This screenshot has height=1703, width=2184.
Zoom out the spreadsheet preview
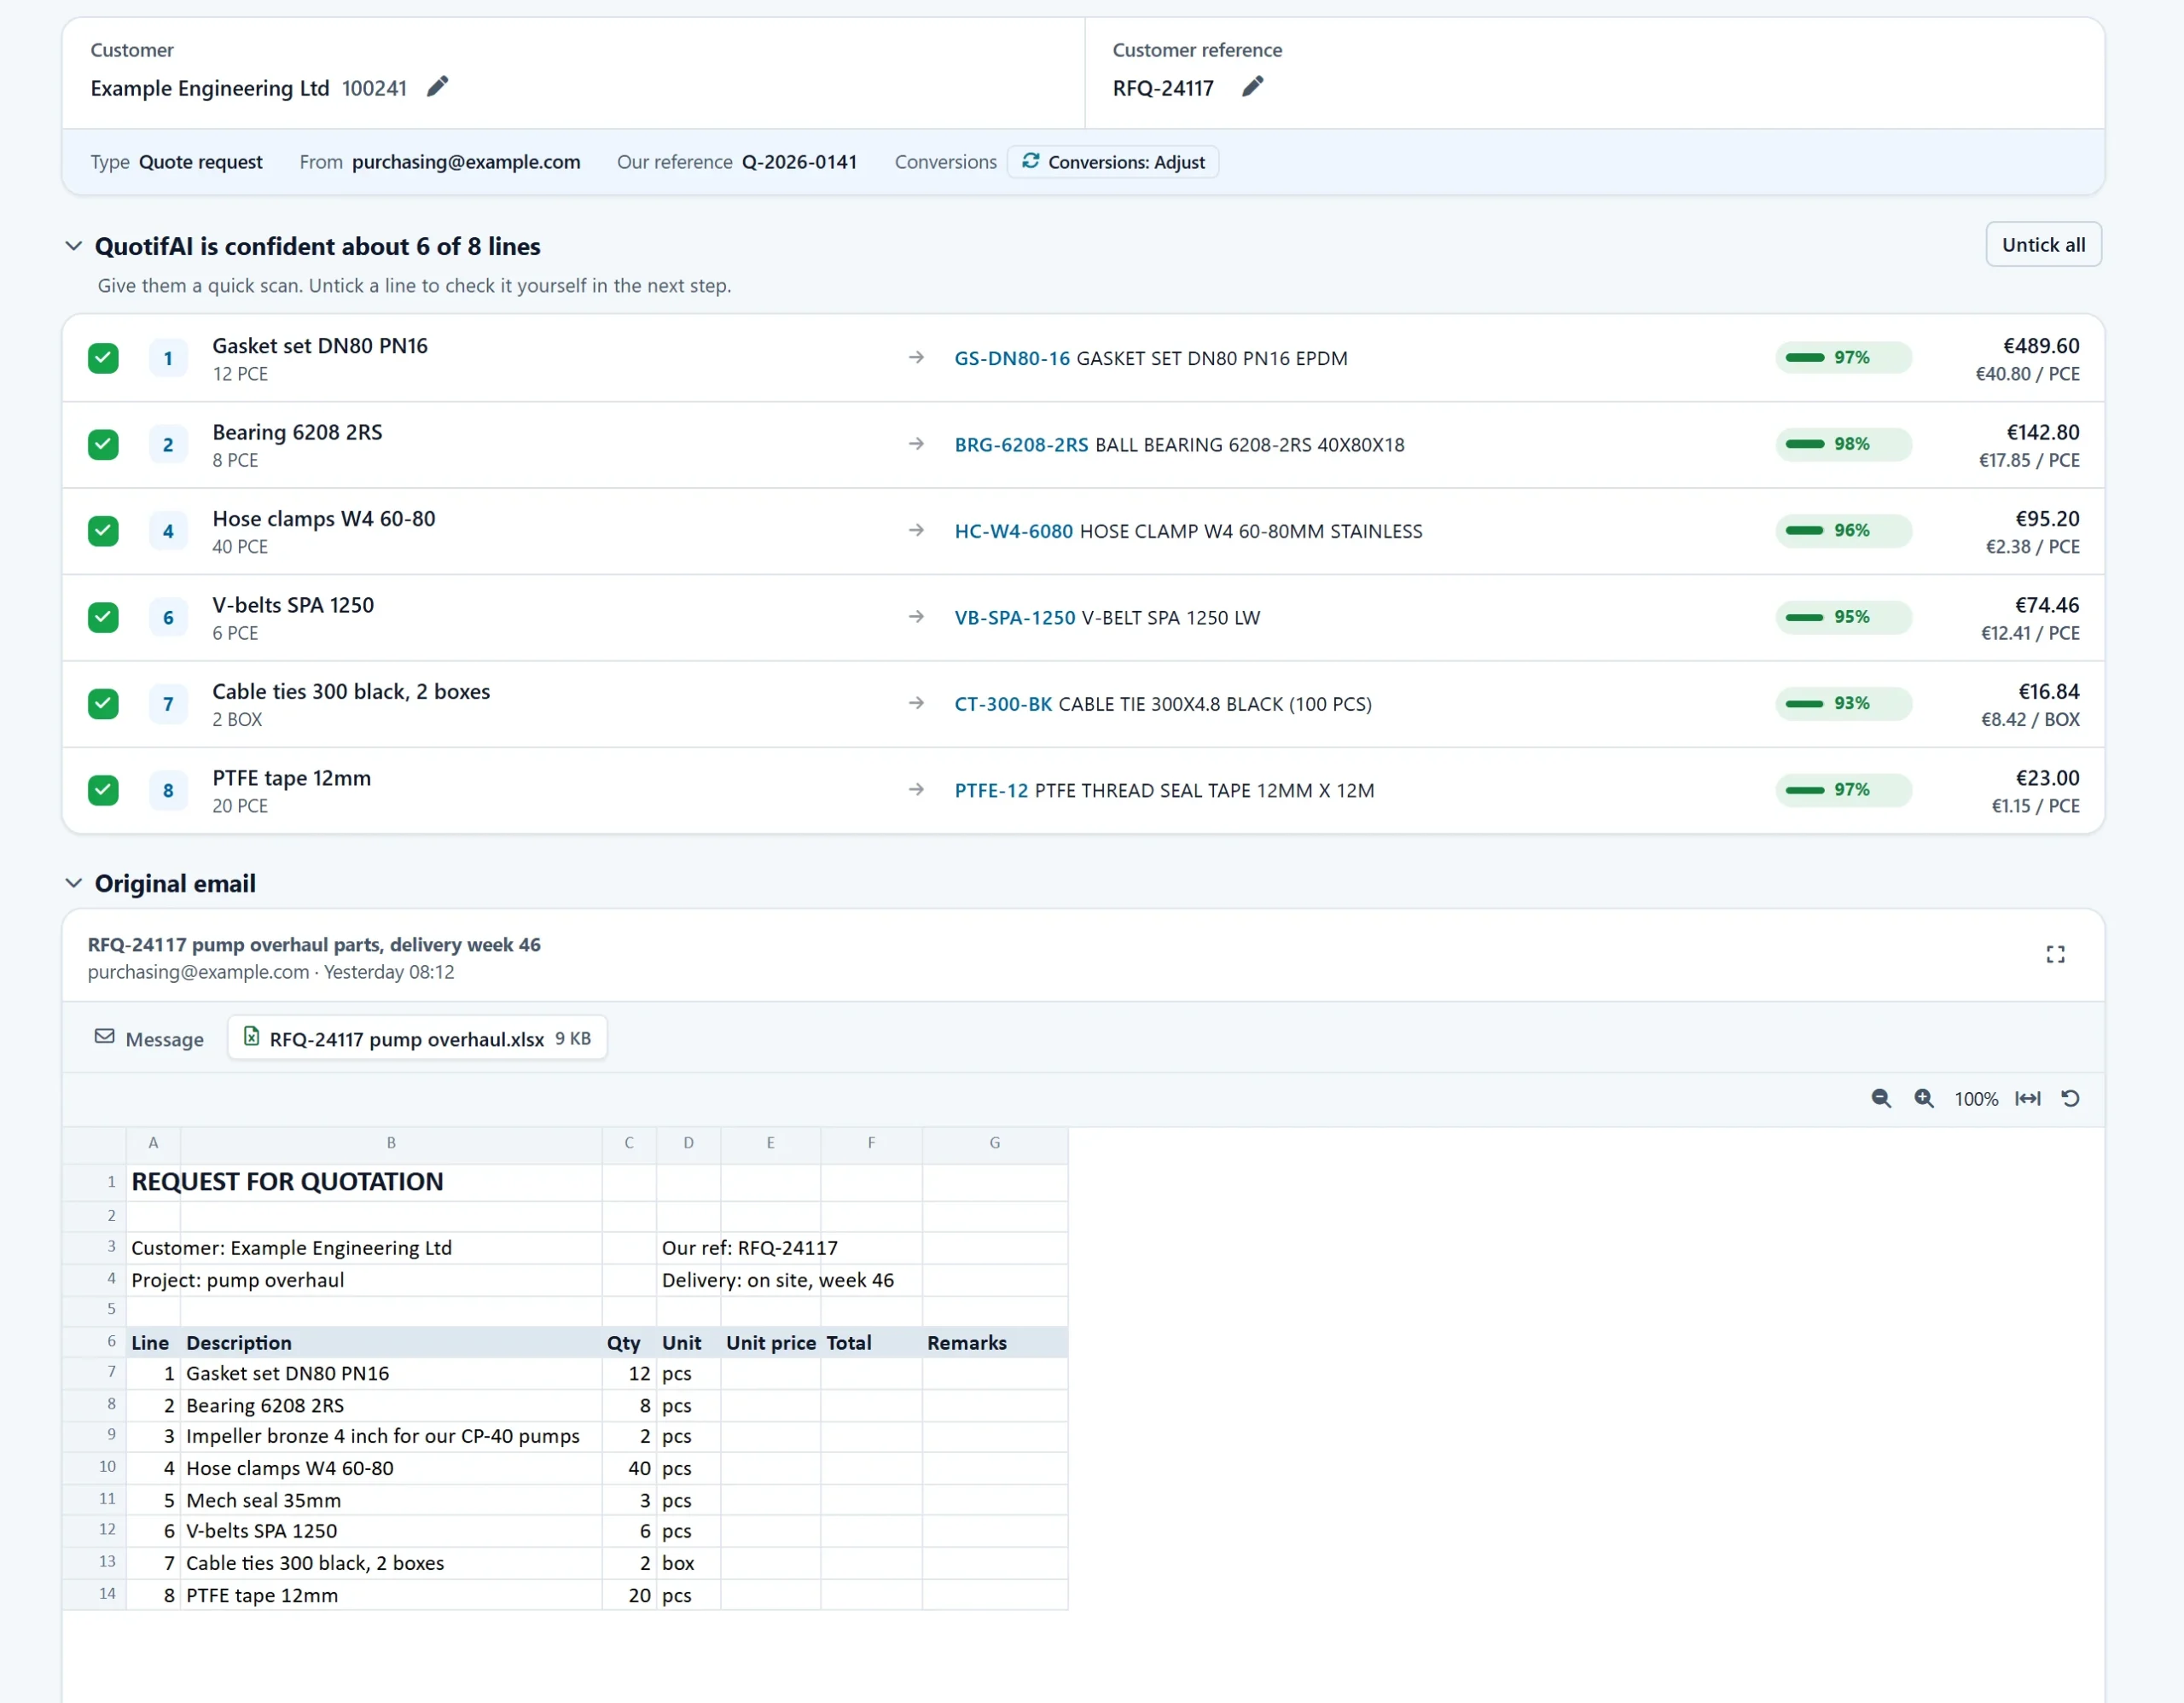(x=1881, y=1099)
